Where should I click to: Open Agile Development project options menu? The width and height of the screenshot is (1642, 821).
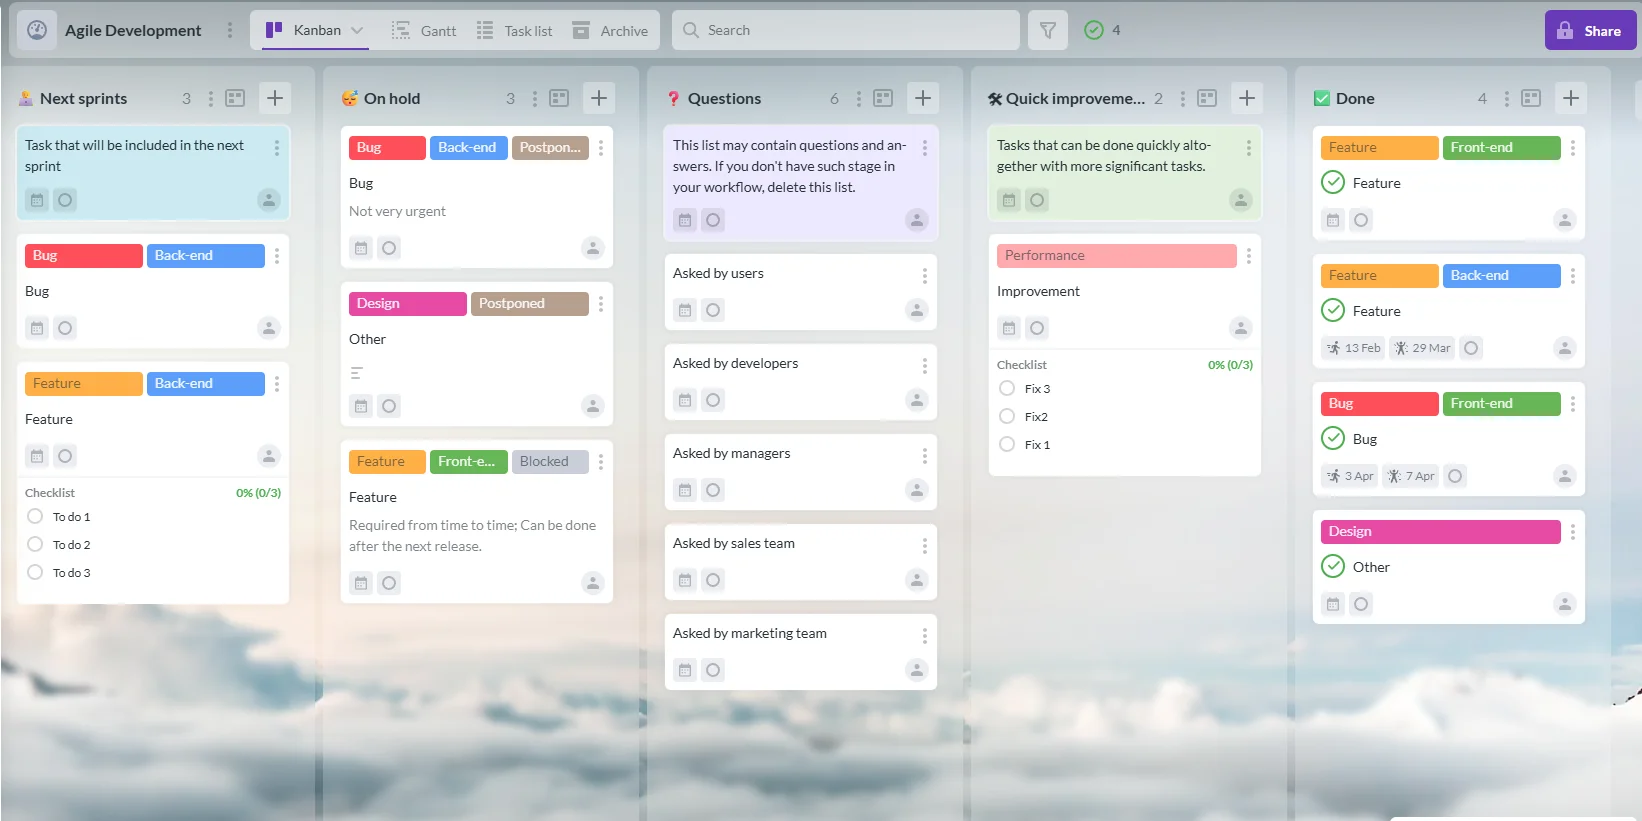click(x=230, y=30)
